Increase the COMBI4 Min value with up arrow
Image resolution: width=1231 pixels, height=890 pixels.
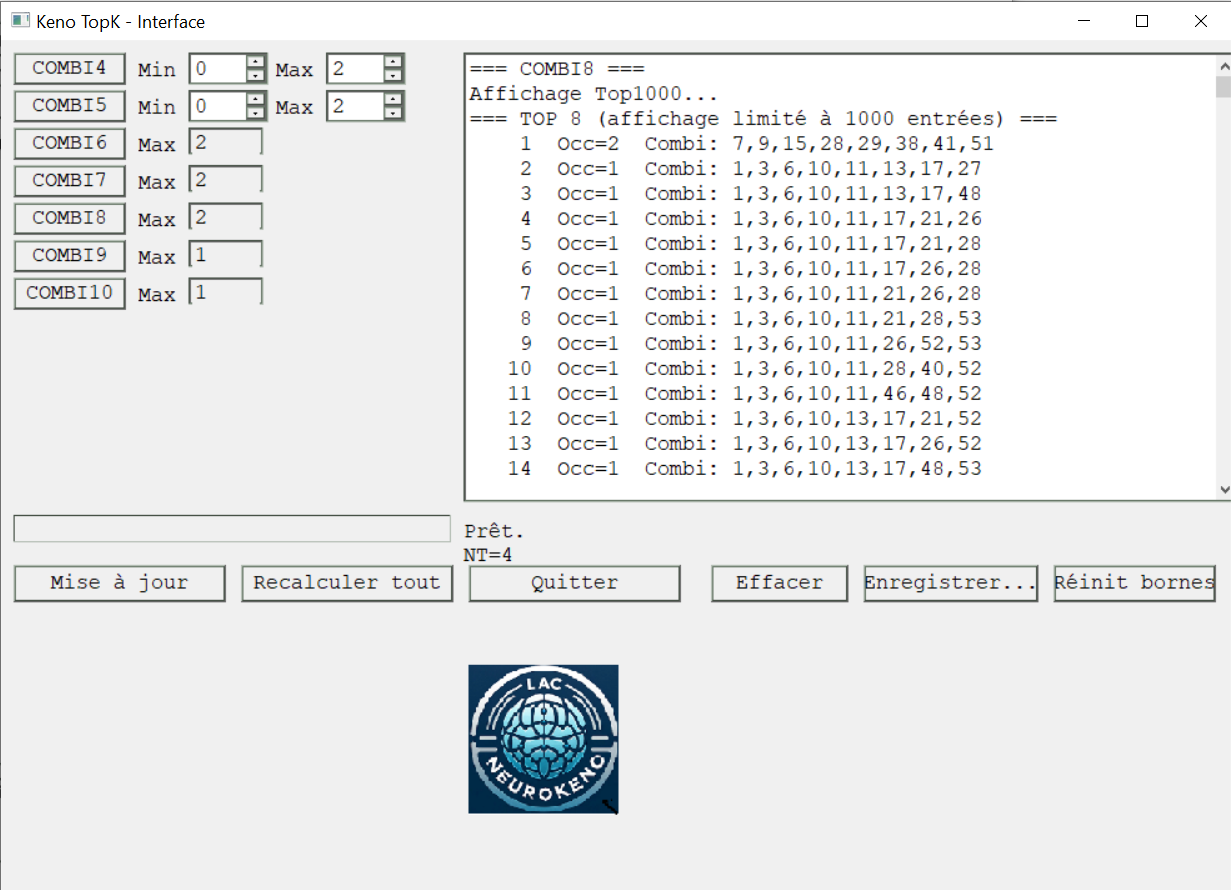256,62
